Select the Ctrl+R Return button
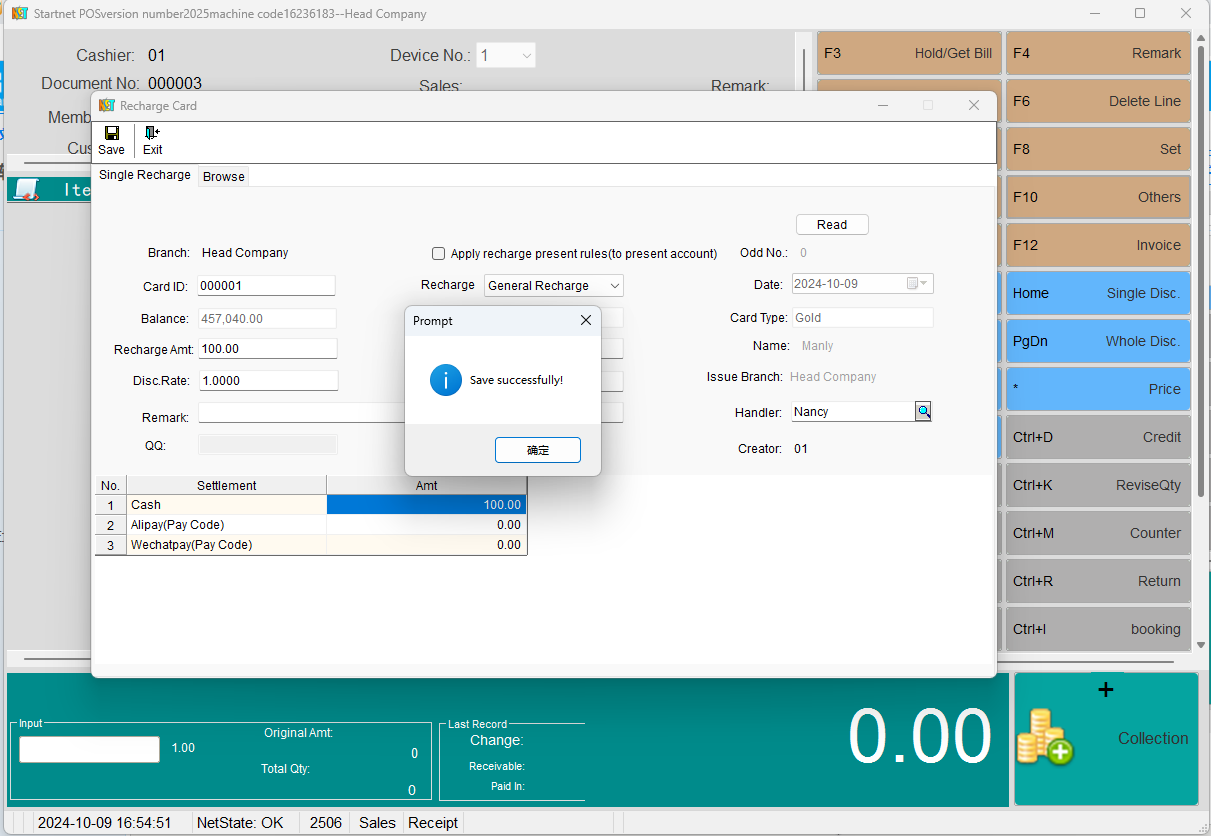The image size is (1211, 836). click(x=1098, y=581)
